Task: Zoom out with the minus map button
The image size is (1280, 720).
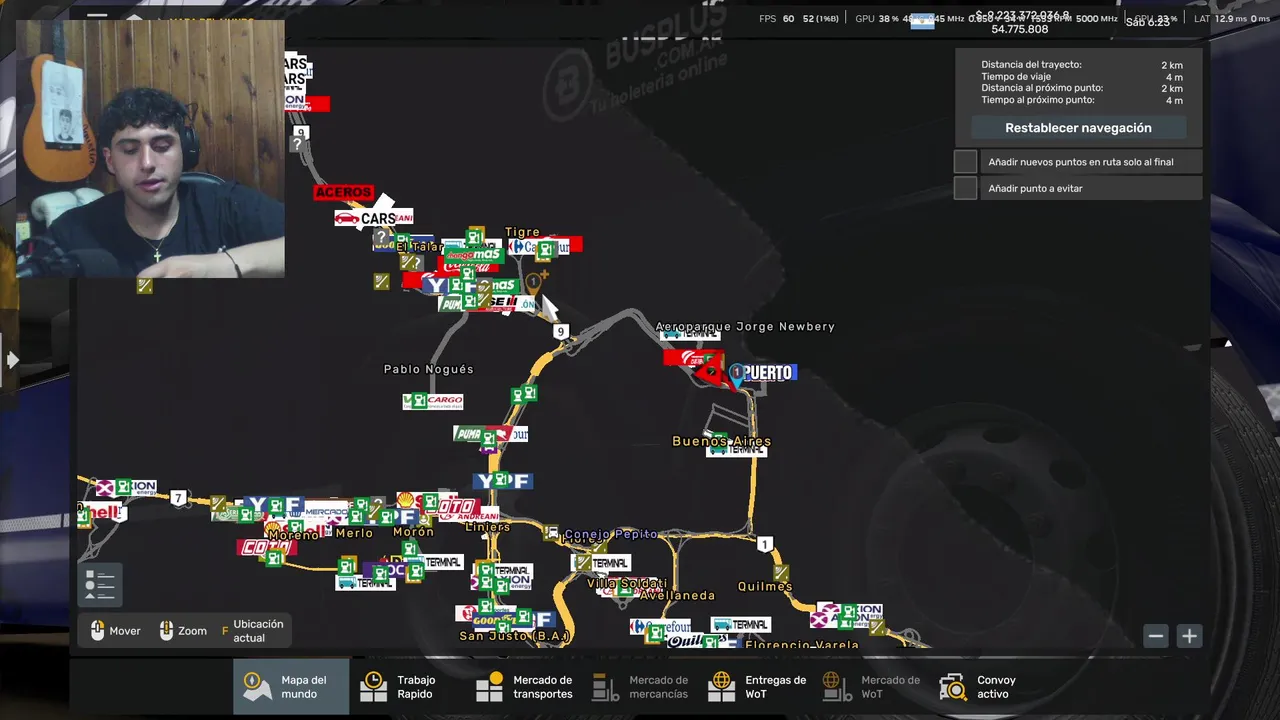Action: pyautogui.click(x=1156, y=636)
